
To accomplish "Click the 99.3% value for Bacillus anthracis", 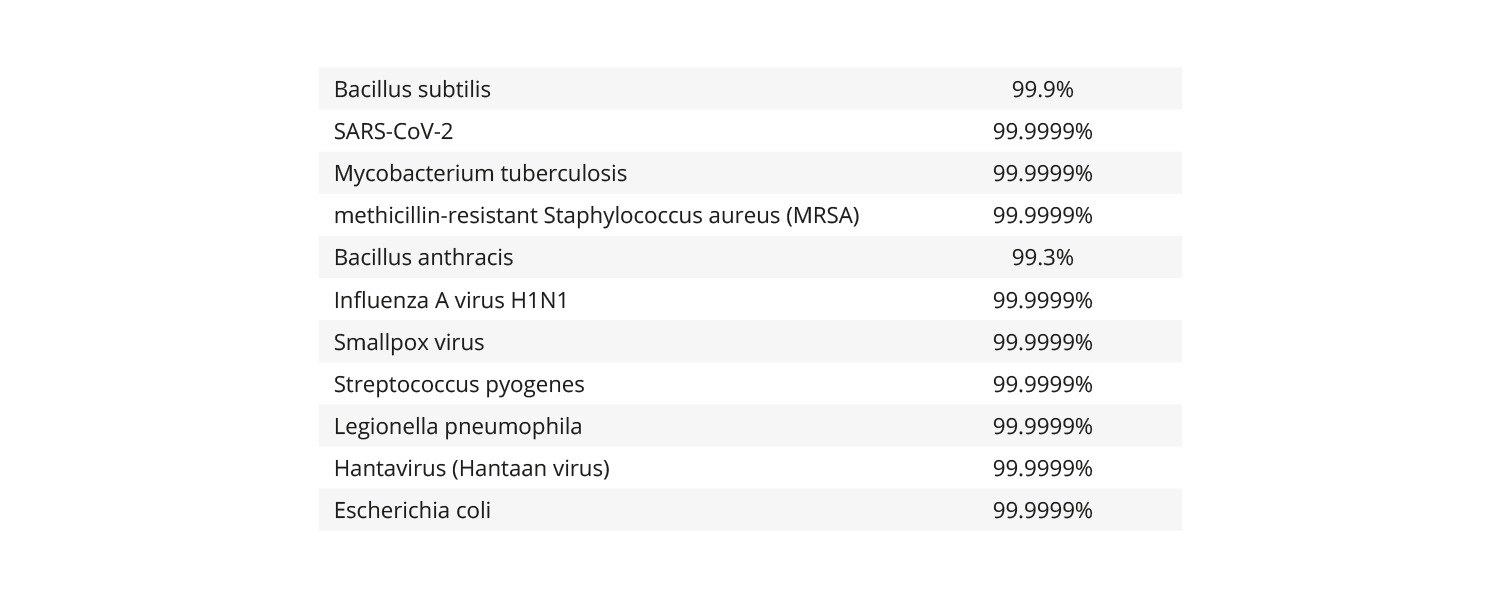I will coord(1042,257).
